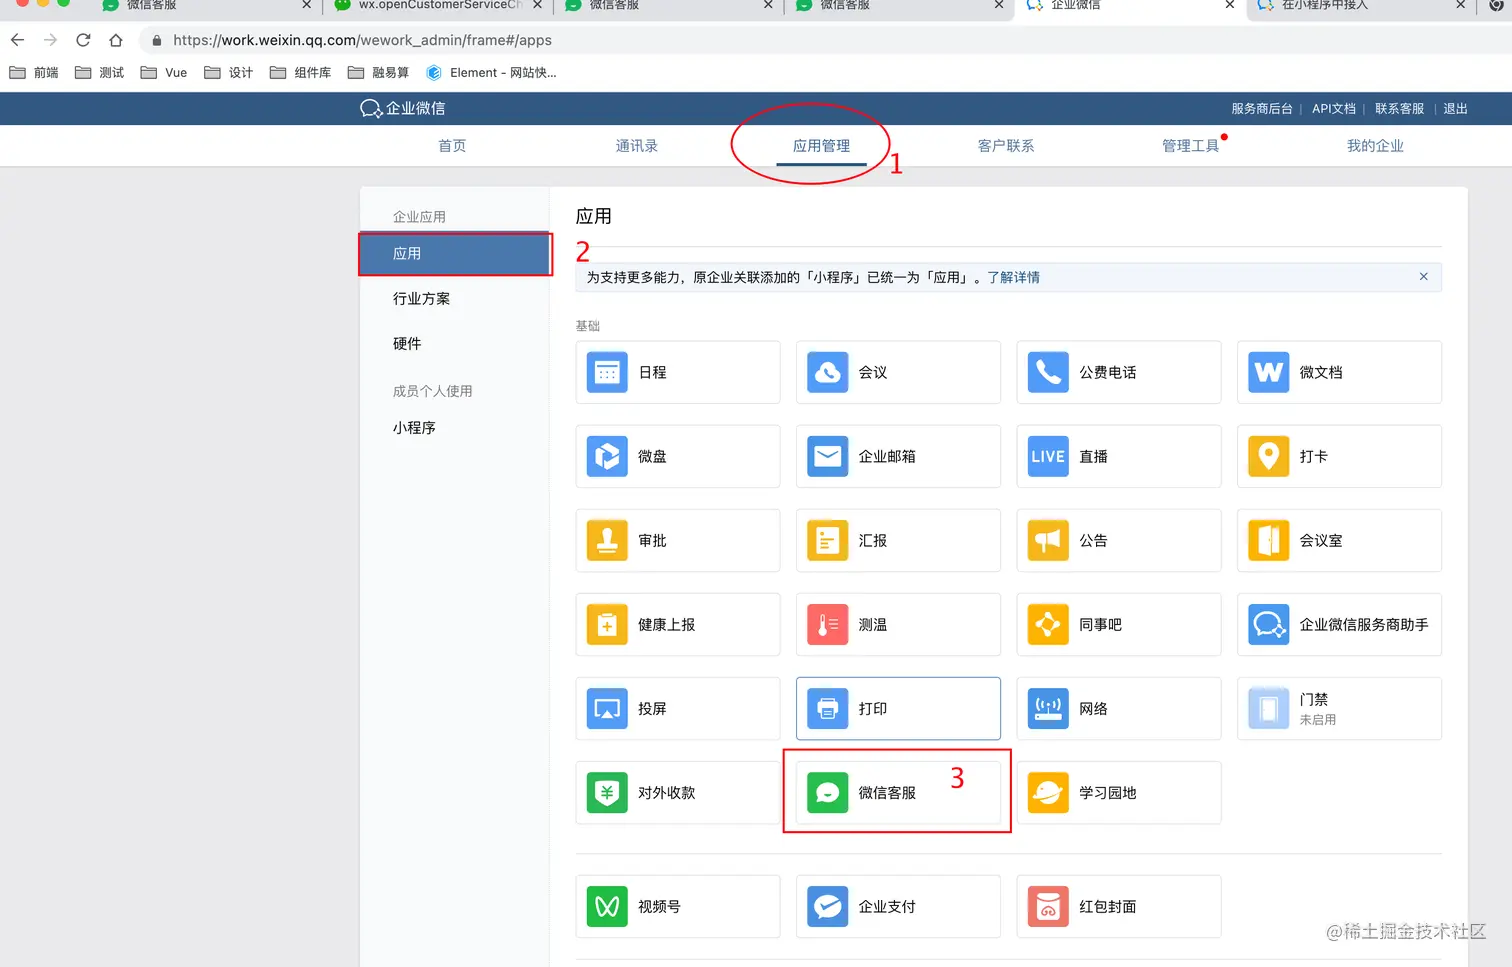Switch to the 我的企业 tab
The width and height of the screenshot is (1512, 967).
point(1375,146)
